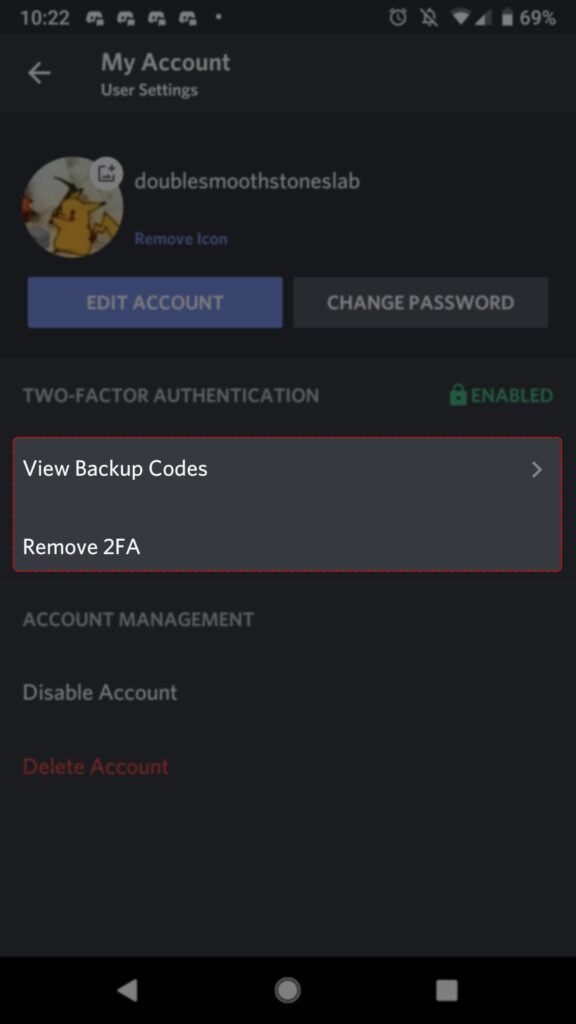Tap the CHANGE PASSWORD button
Viewport: 576px width, 1024px height.
[420, 302]
